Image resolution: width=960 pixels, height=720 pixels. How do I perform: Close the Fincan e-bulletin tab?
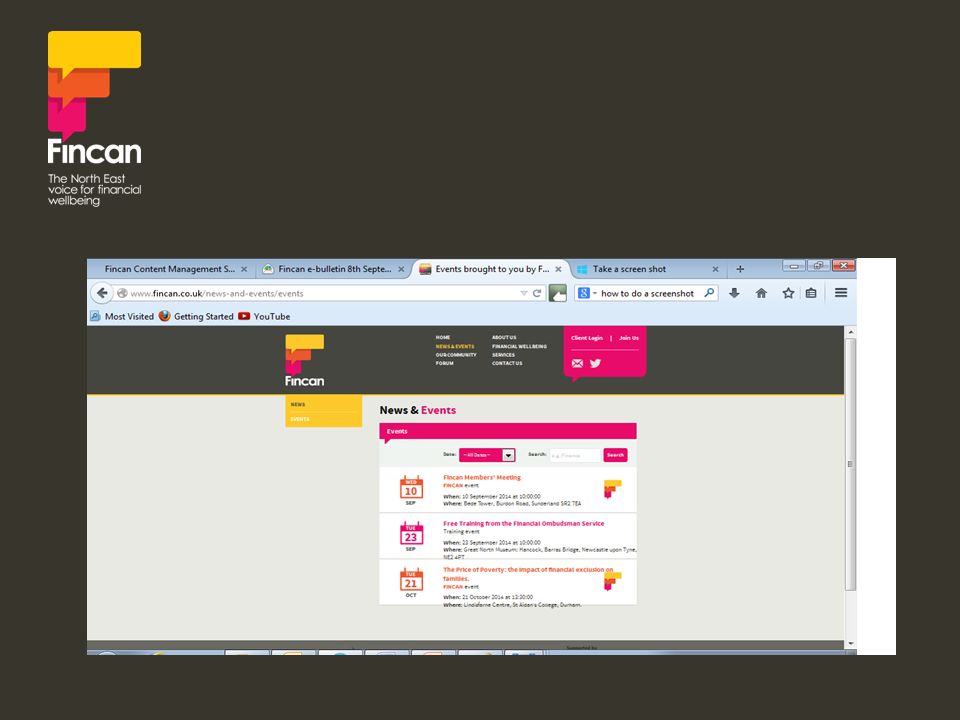(401, 269)
